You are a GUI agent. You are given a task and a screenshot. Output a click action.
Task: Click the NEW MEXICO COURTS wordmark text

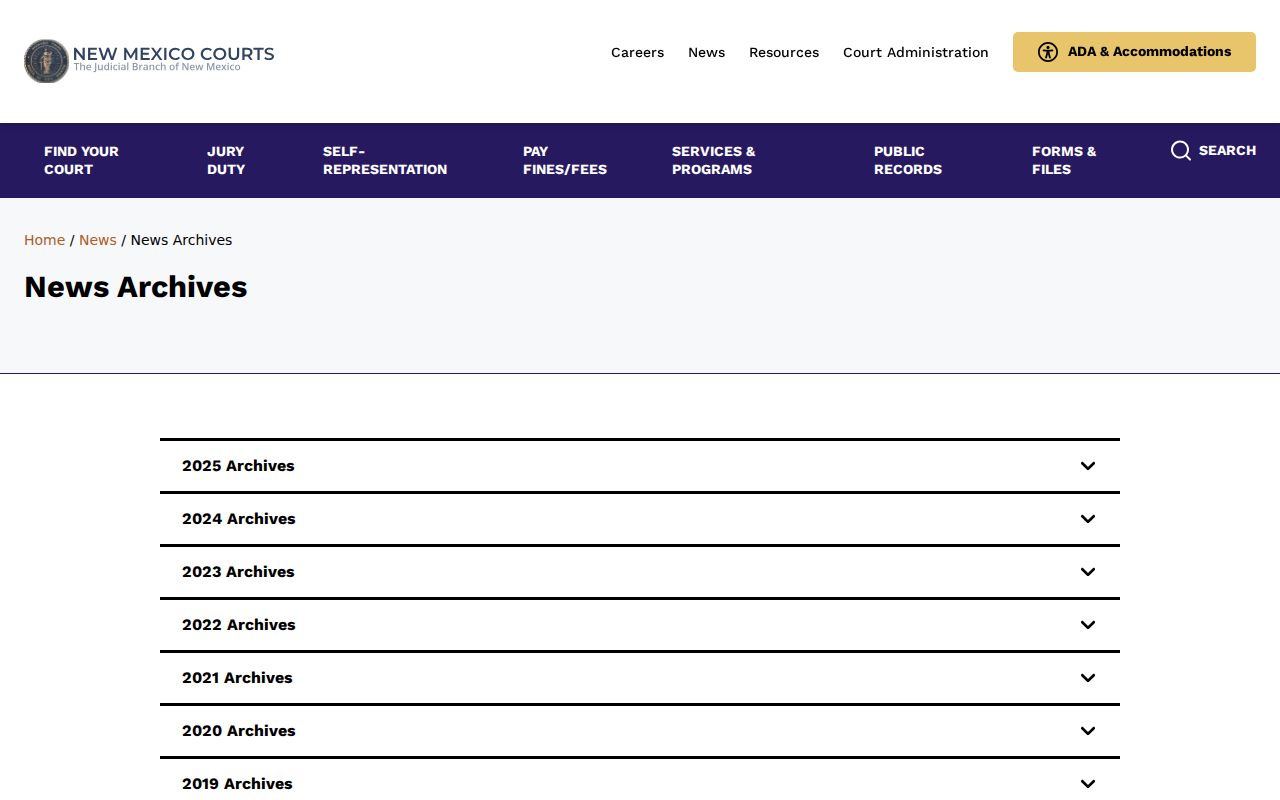[174, 54]
